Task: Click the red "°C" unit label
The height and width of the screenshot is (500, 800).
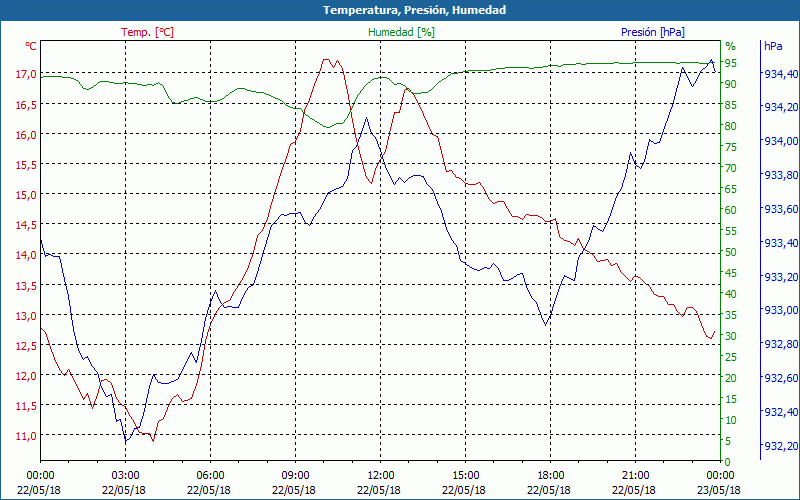Action: (31, 46)
